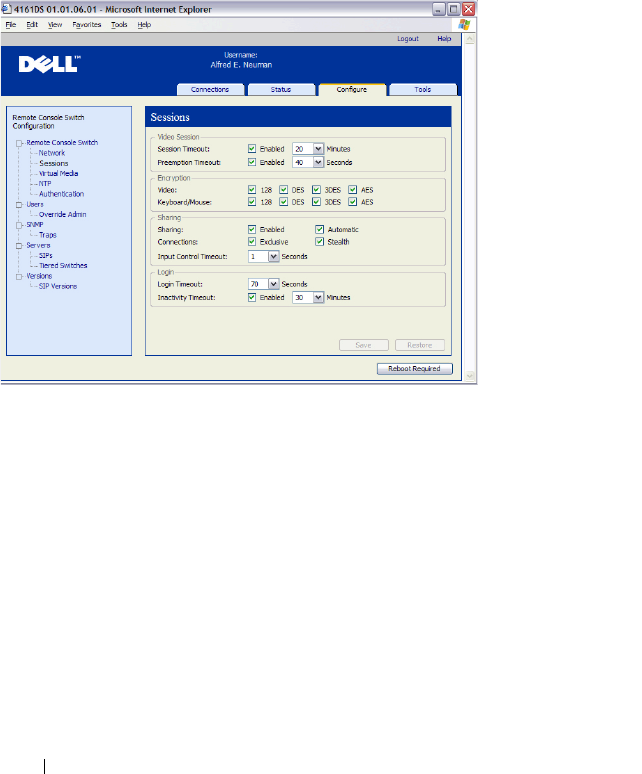Viewport: 642px width, 774px height.
Task: Click the Reboot Required button
Action: pos(415,369)
